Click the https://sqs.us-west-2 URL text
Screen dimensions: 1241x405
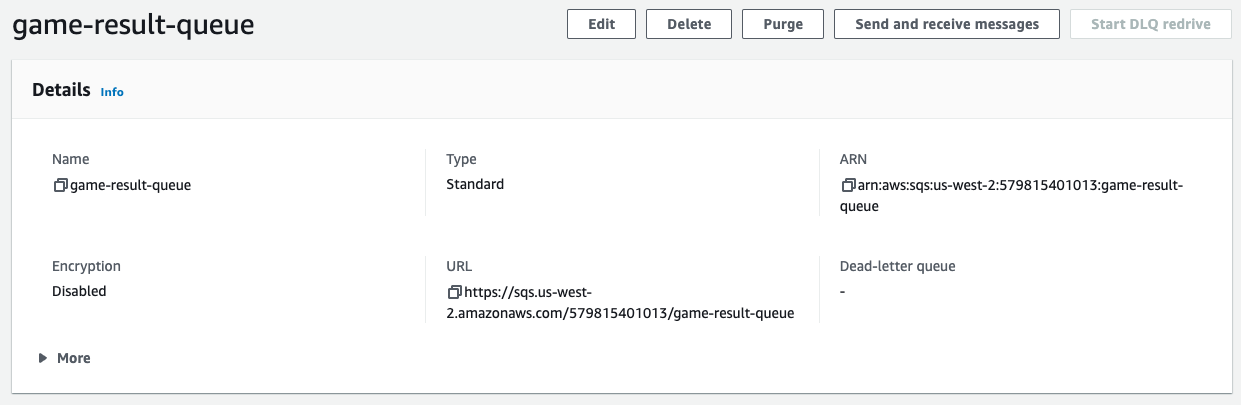621,303
